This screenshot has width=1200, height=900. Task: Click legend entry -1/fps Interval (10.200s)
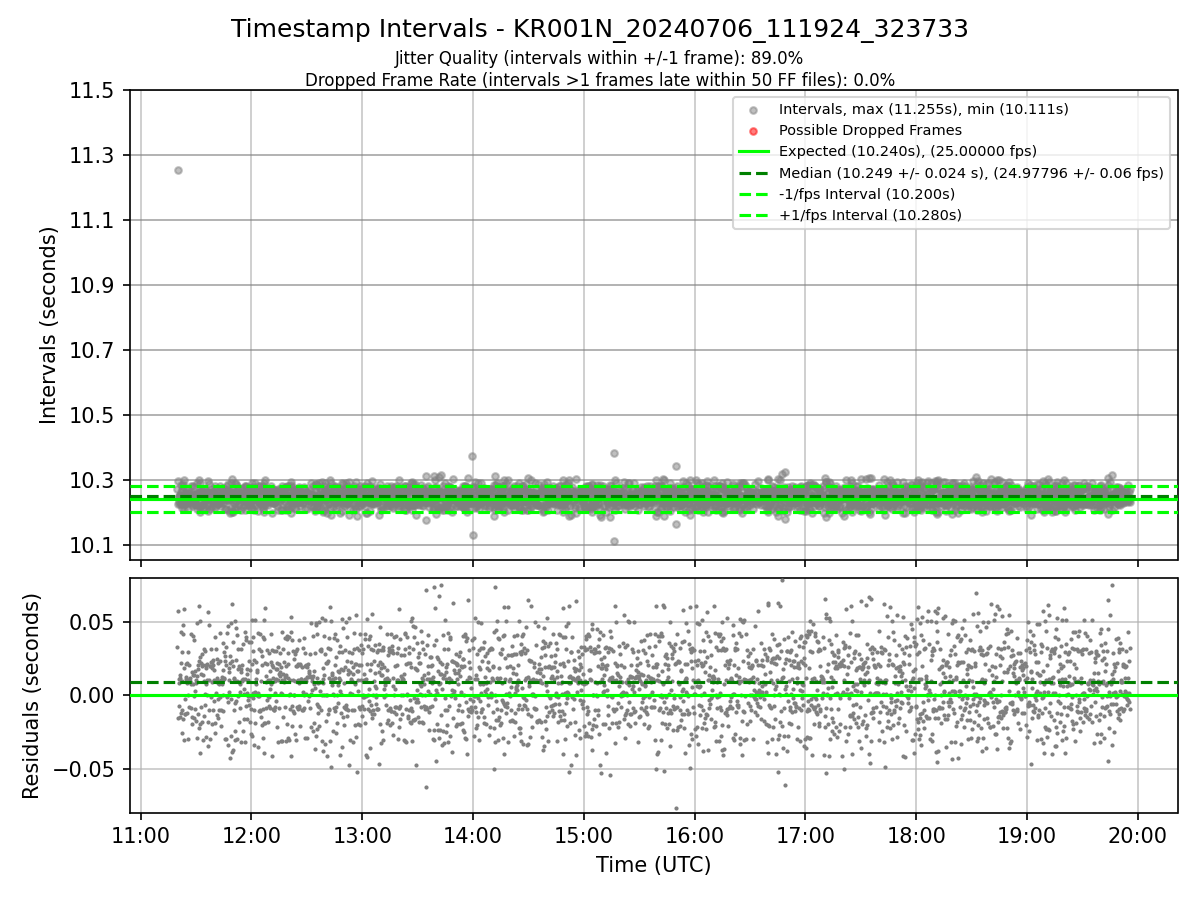point(866,194)
